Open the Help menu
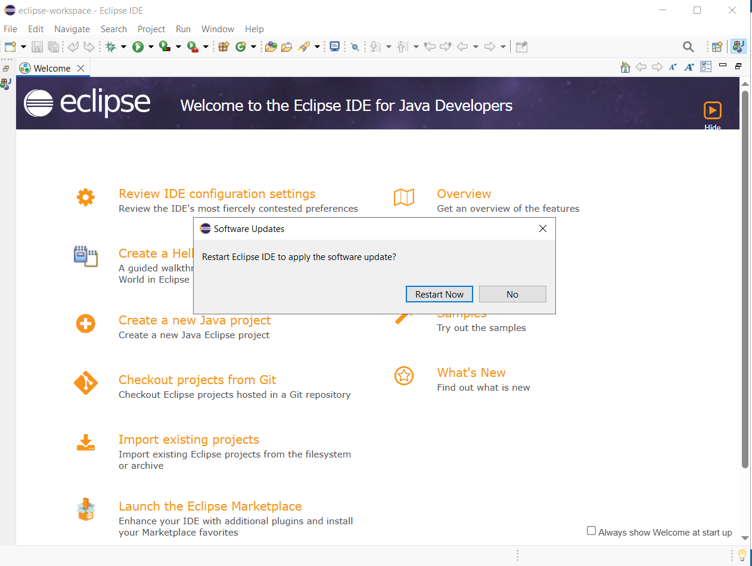The width and height of the screenshot is (752, 566). (x=254, y=29)
